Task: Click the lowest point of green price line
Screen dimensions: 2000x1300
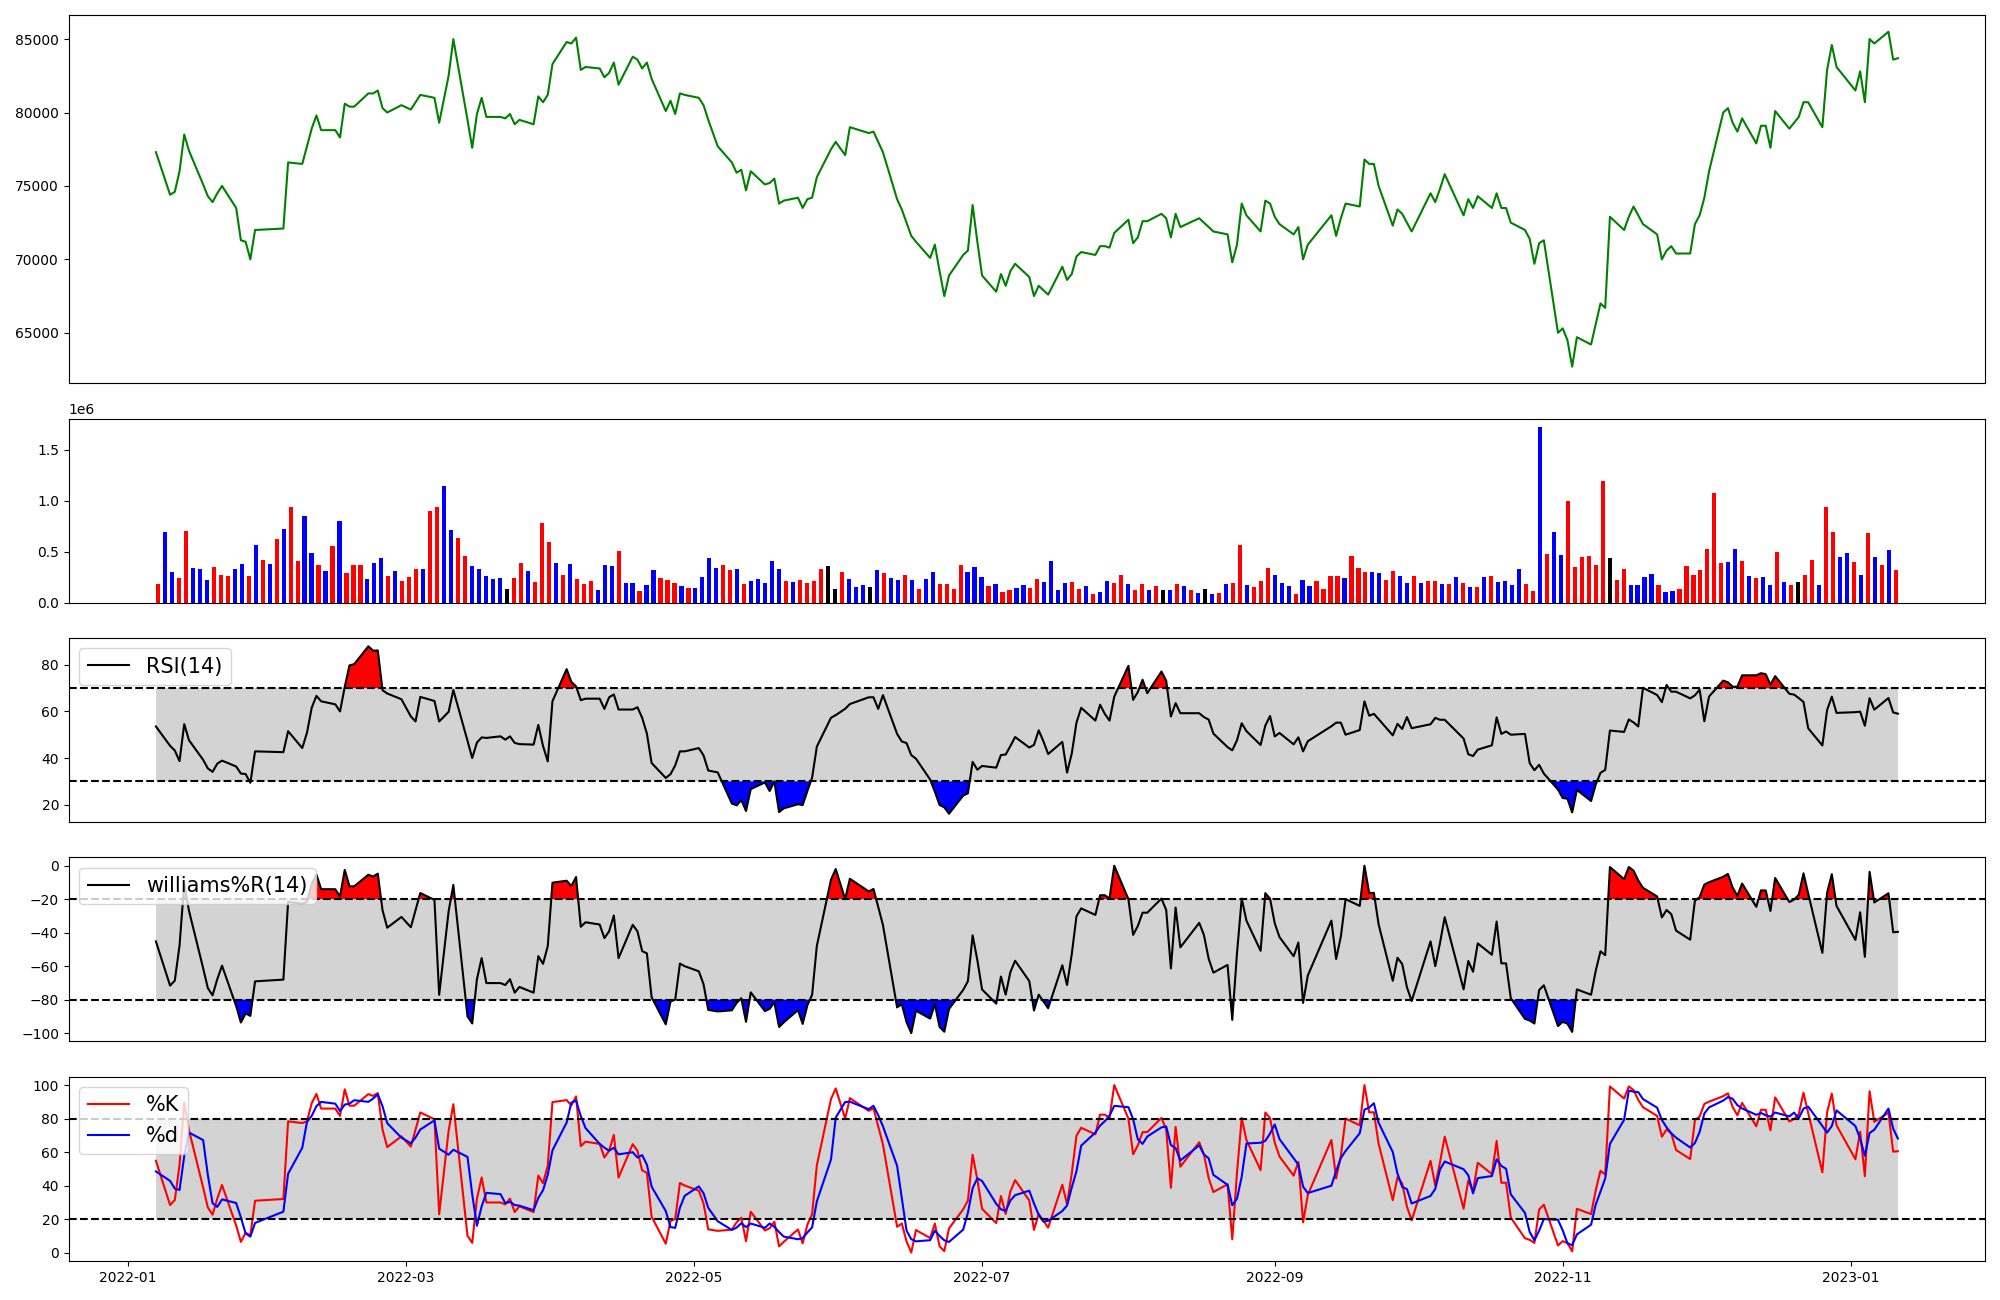Action: coord(1572,366)
